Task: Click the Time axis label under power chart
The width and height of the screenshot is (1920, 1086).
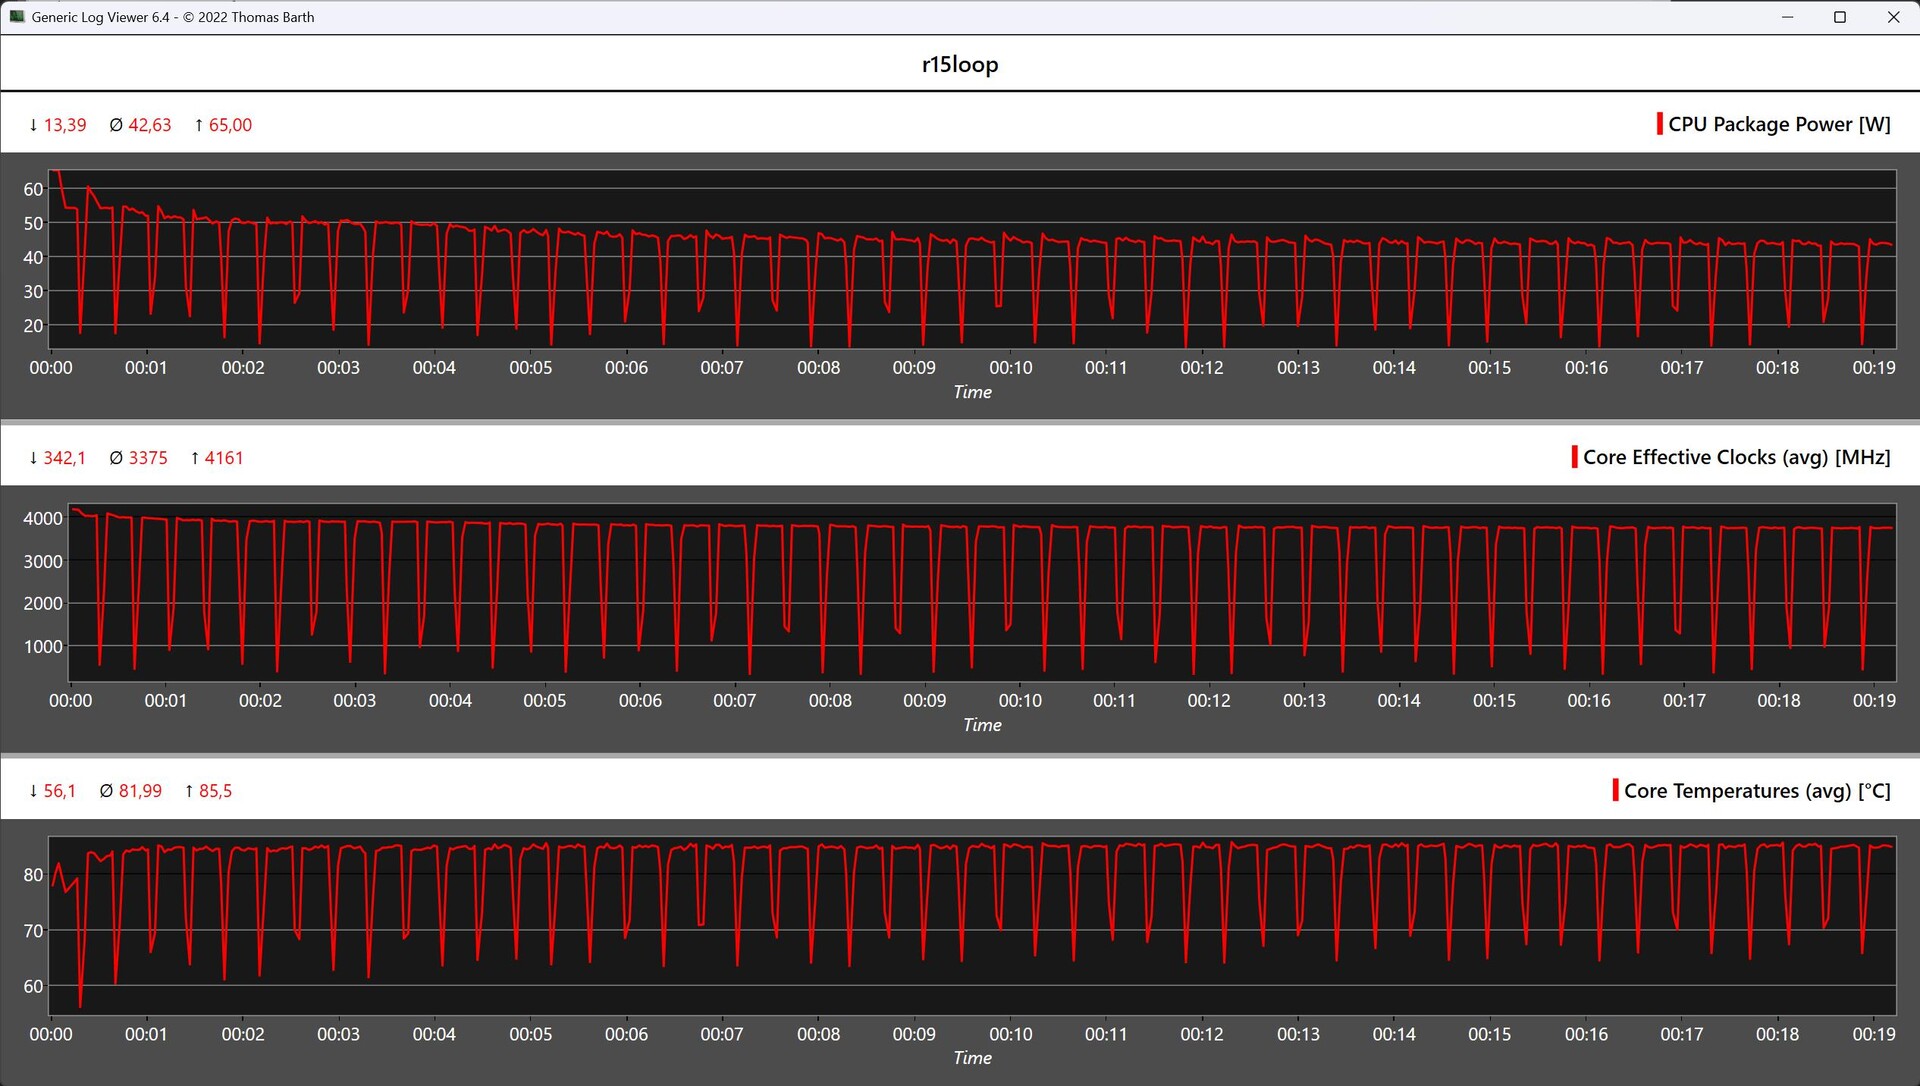Action: point(972,392)
